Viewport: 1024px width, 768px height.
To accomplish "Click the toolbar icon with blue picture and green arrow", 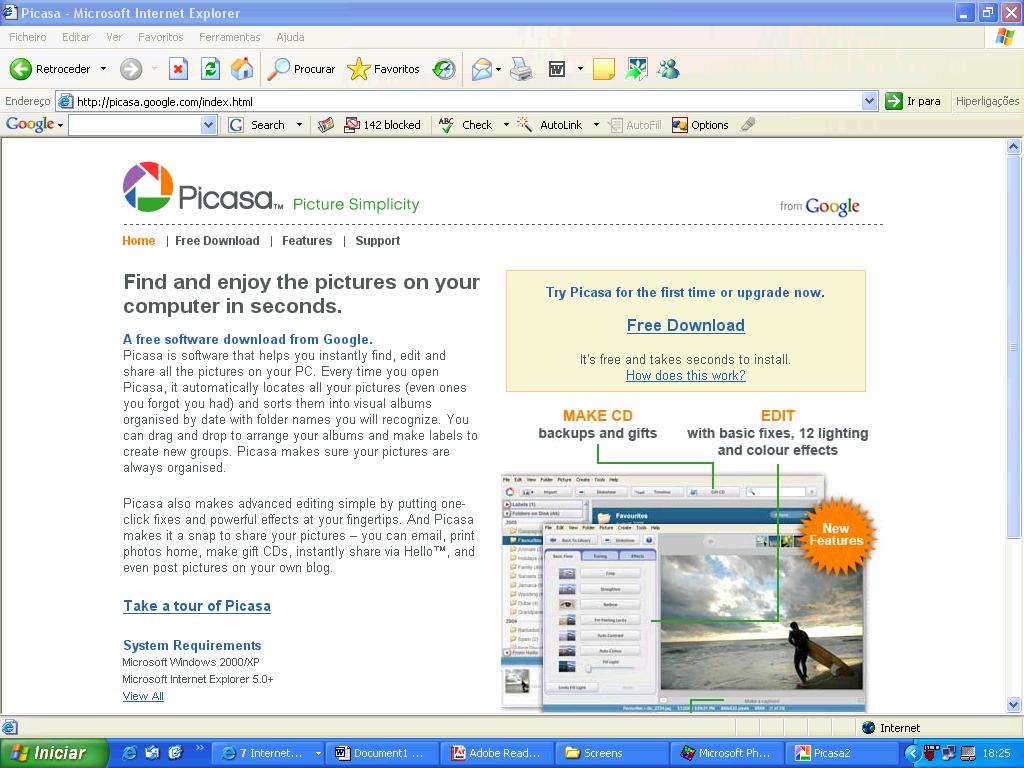I will (636, 69).
